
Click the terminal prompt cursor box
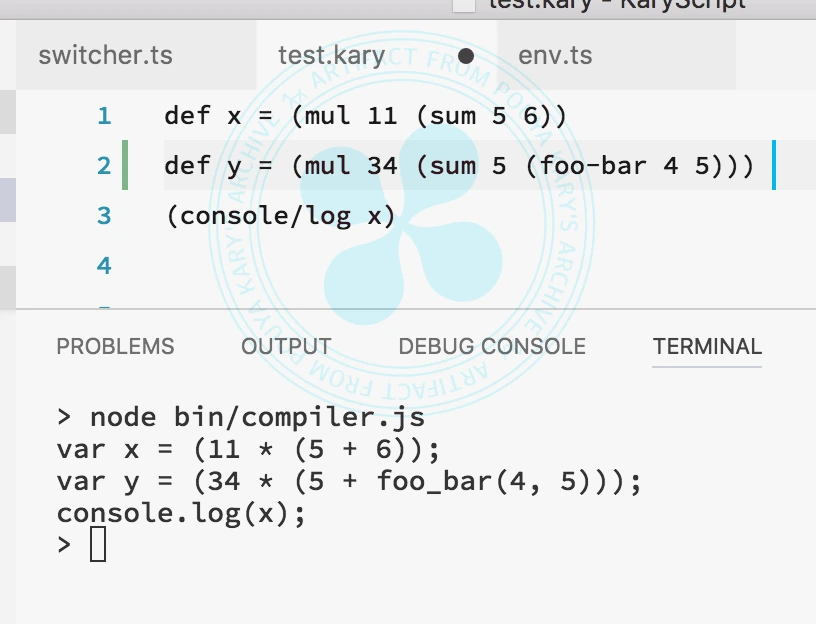pos(97,545)
